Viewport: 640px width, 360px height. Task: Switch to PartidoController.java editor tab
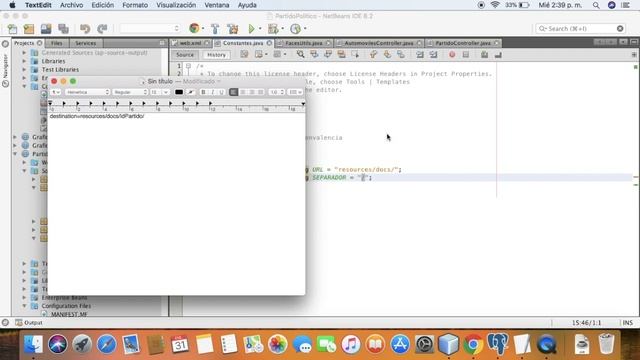click(x=463, y=43)
